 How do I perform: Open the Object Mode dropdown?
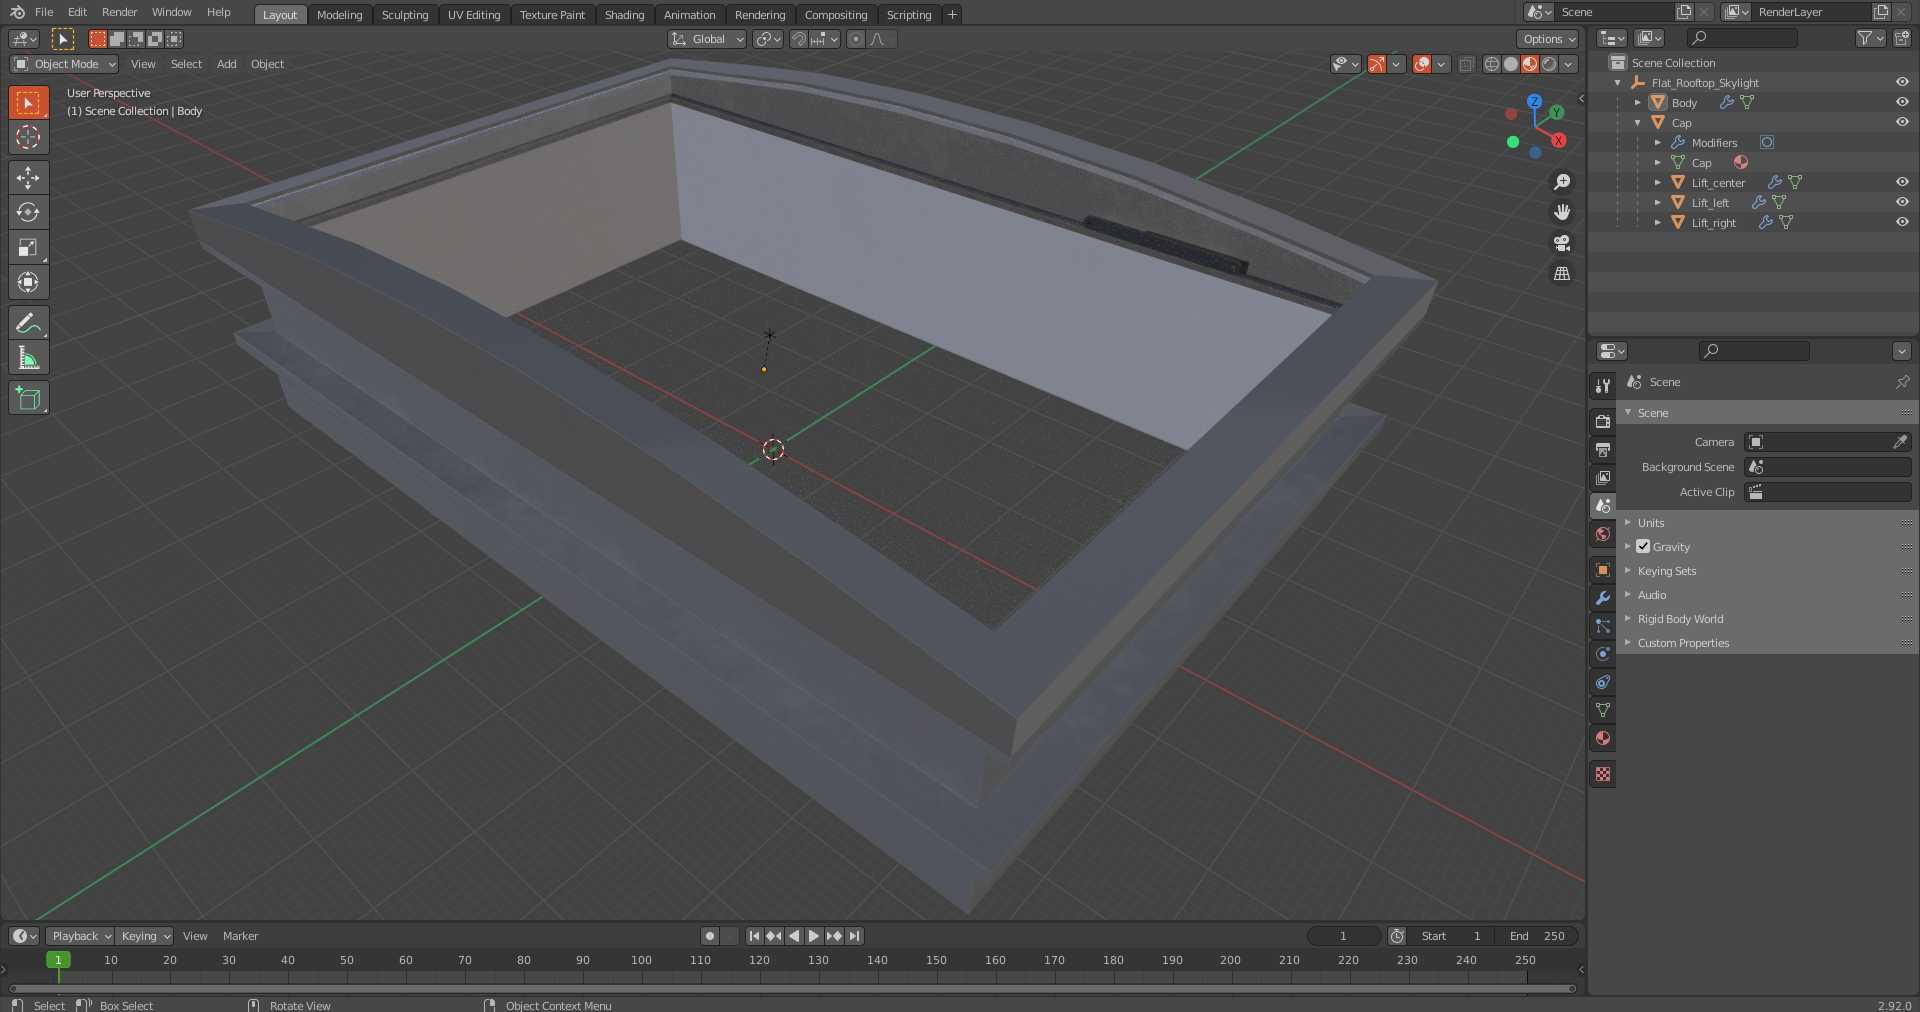click(x=64, y=64)
